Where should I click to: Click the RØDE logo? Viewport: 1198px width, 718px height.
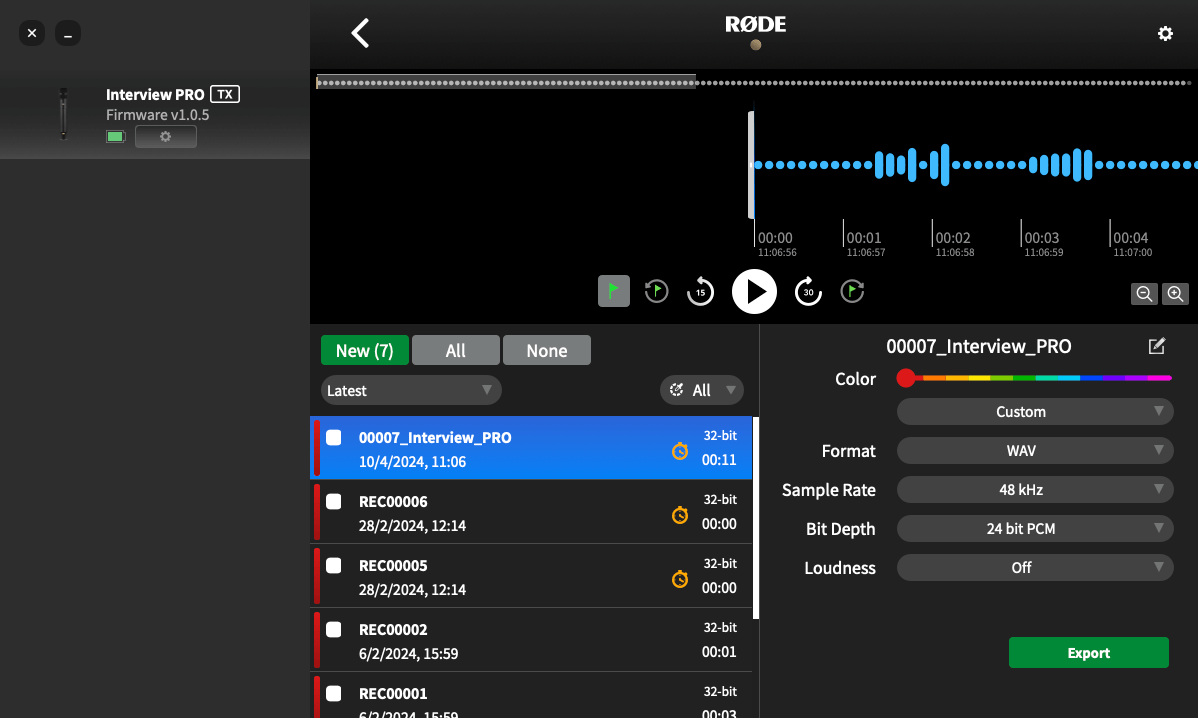coord(755,24)
